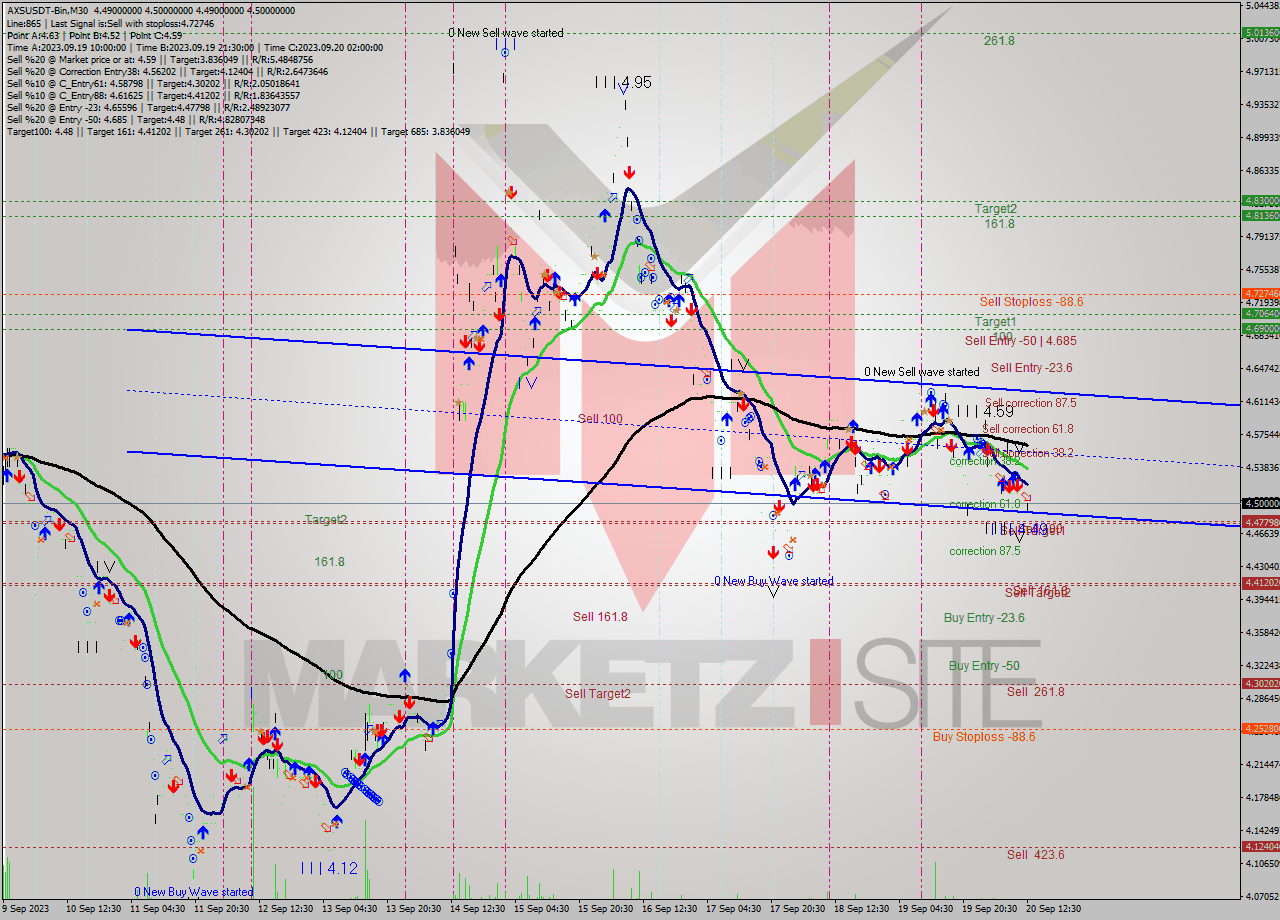Click the red 4.30202 price tag
Viewport: 1280px width, 920px height.
click(1260, 683)
